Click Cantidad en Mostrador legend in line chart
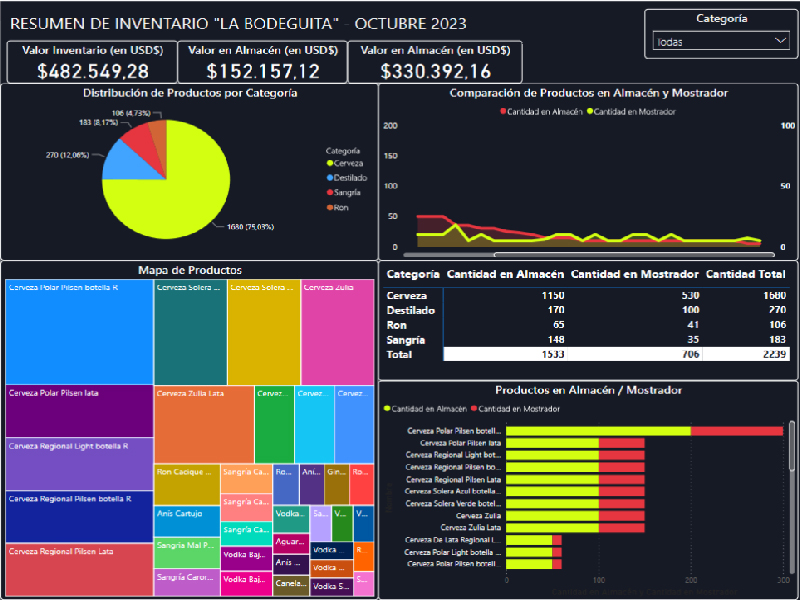The image size is (800, 600). 631,112
